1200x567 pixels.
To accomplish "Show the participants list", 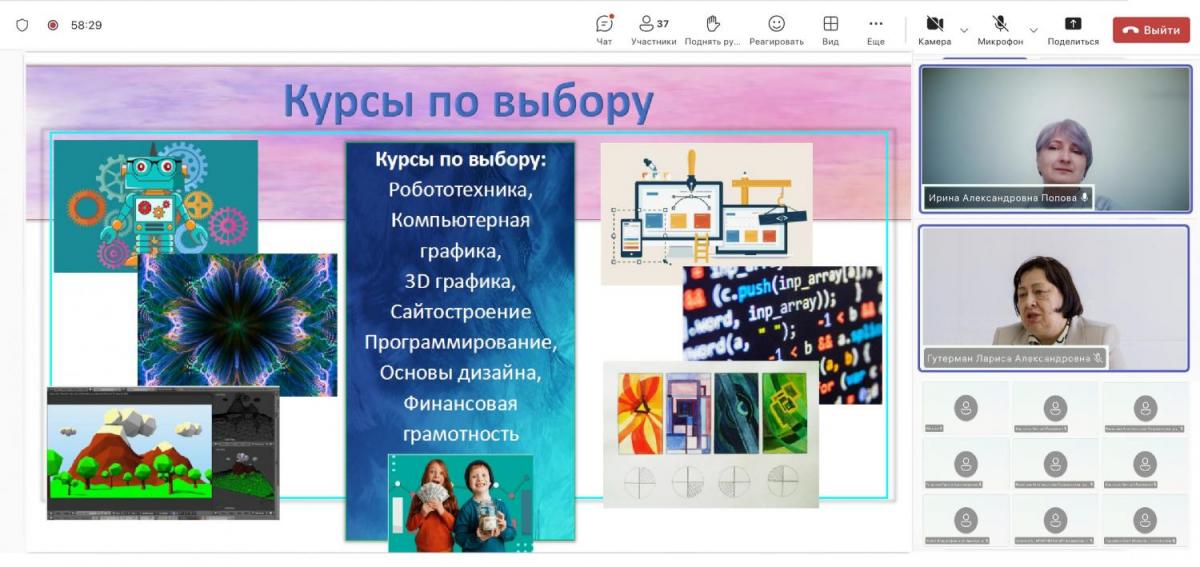I will [x=653, y=29].
